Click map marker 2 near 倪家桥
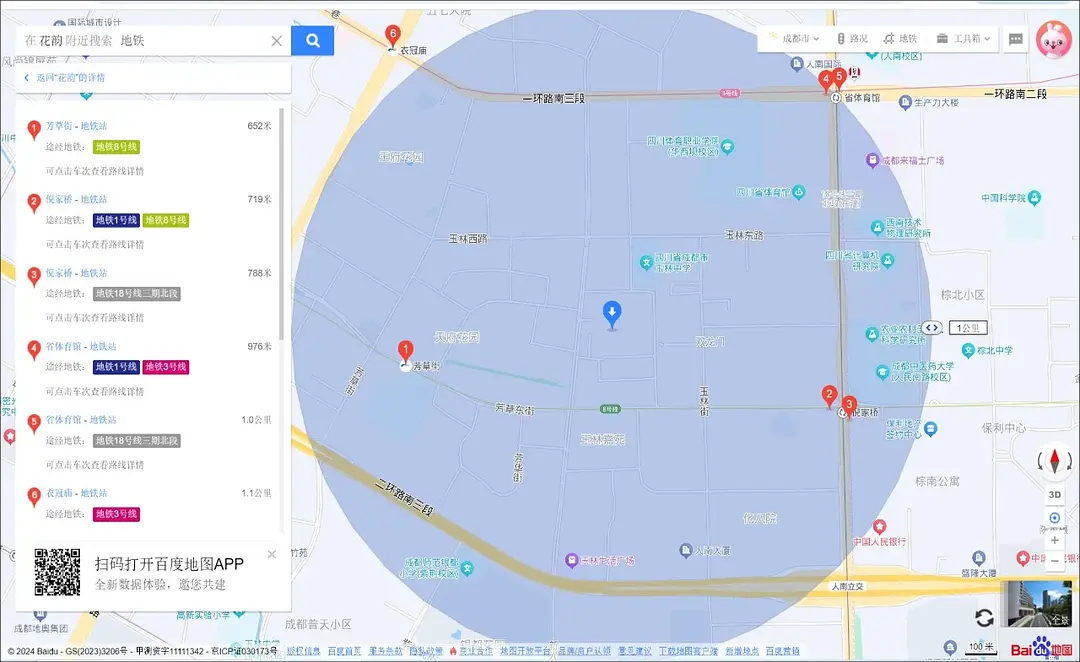Viewport: 1080px width, 662px height. [x=829, y=397]
